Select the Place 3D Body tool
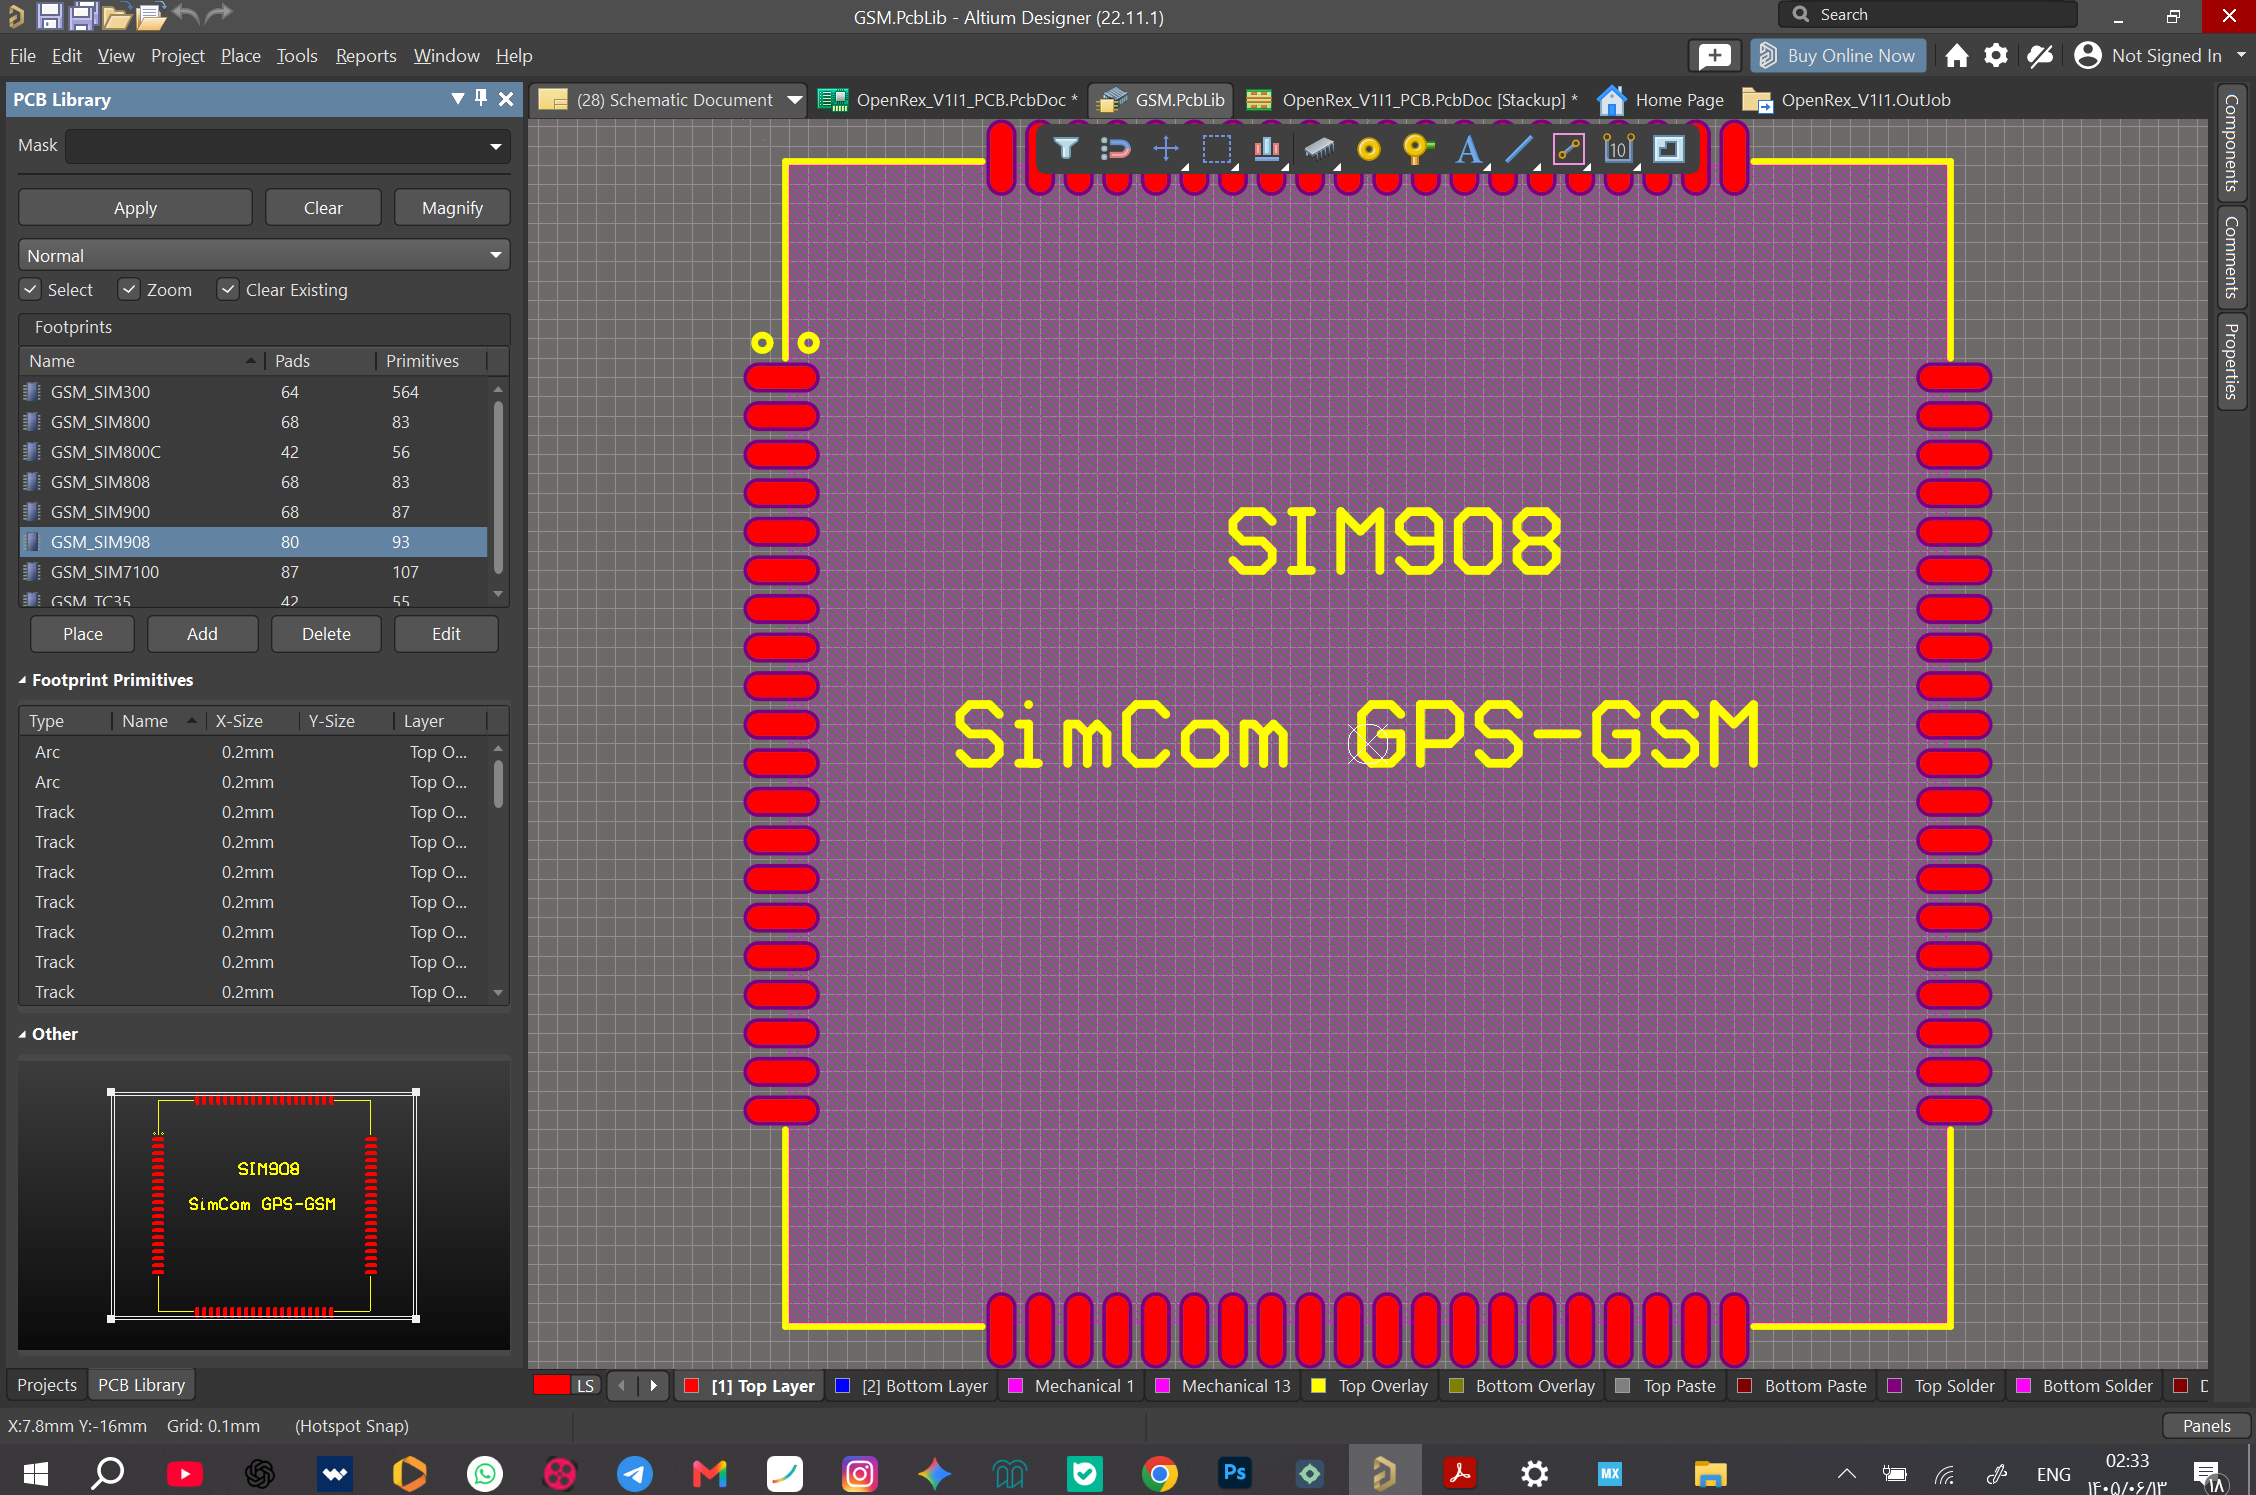Screen dimensions: 2256x1495 pos(1319,149)
